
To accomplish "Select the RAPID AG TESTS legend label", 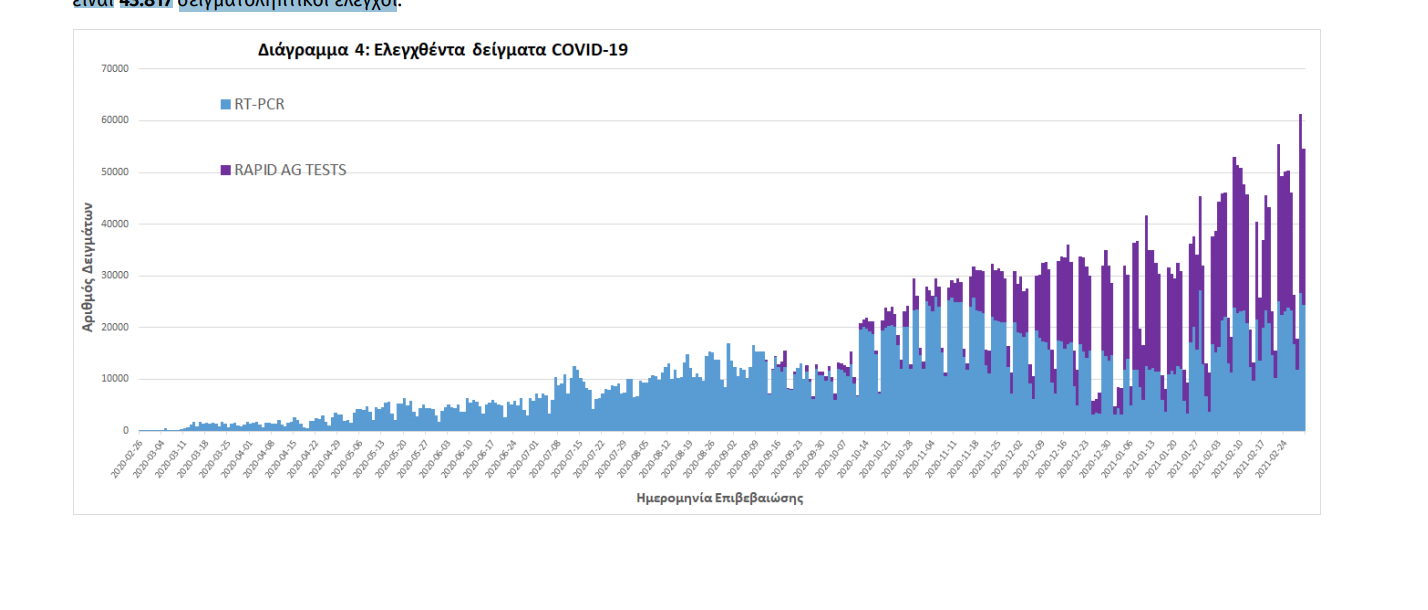I will click(x=290, y=170).
